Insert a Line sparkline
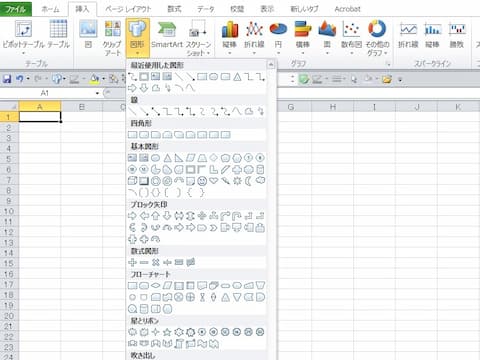The image size is (480, 360). click(x=408, y=36)
